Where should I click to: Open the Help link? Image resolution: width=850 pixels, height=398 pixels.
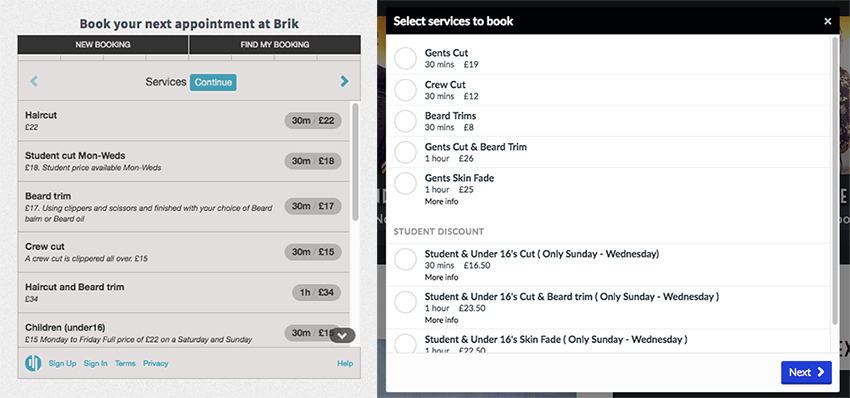coord(345,363)
